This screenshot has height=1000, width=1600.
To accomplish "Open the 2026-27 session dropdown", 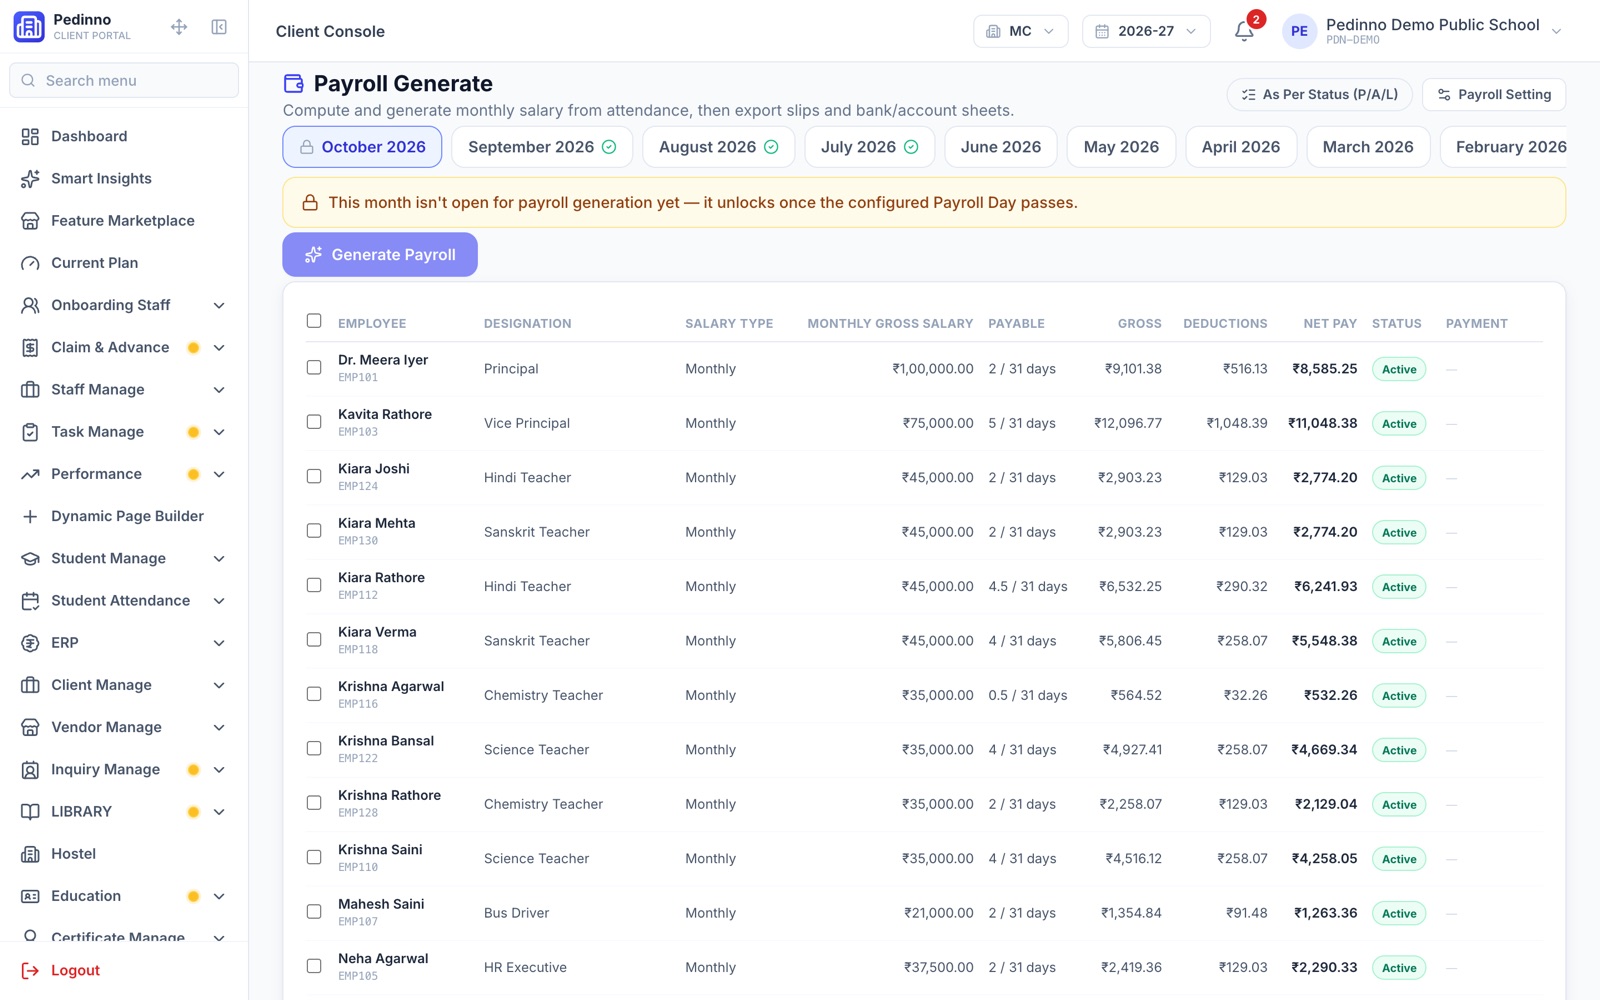I will 1146,31.
